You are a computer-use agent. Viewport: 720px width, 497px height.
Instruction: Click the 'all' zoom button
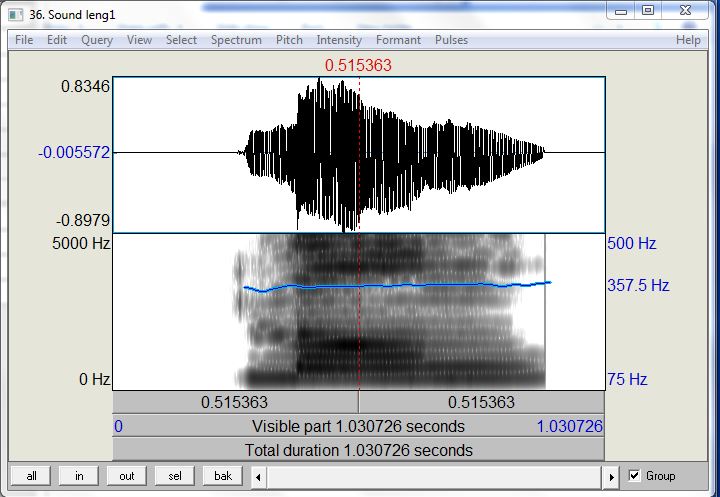coord(31,476)
